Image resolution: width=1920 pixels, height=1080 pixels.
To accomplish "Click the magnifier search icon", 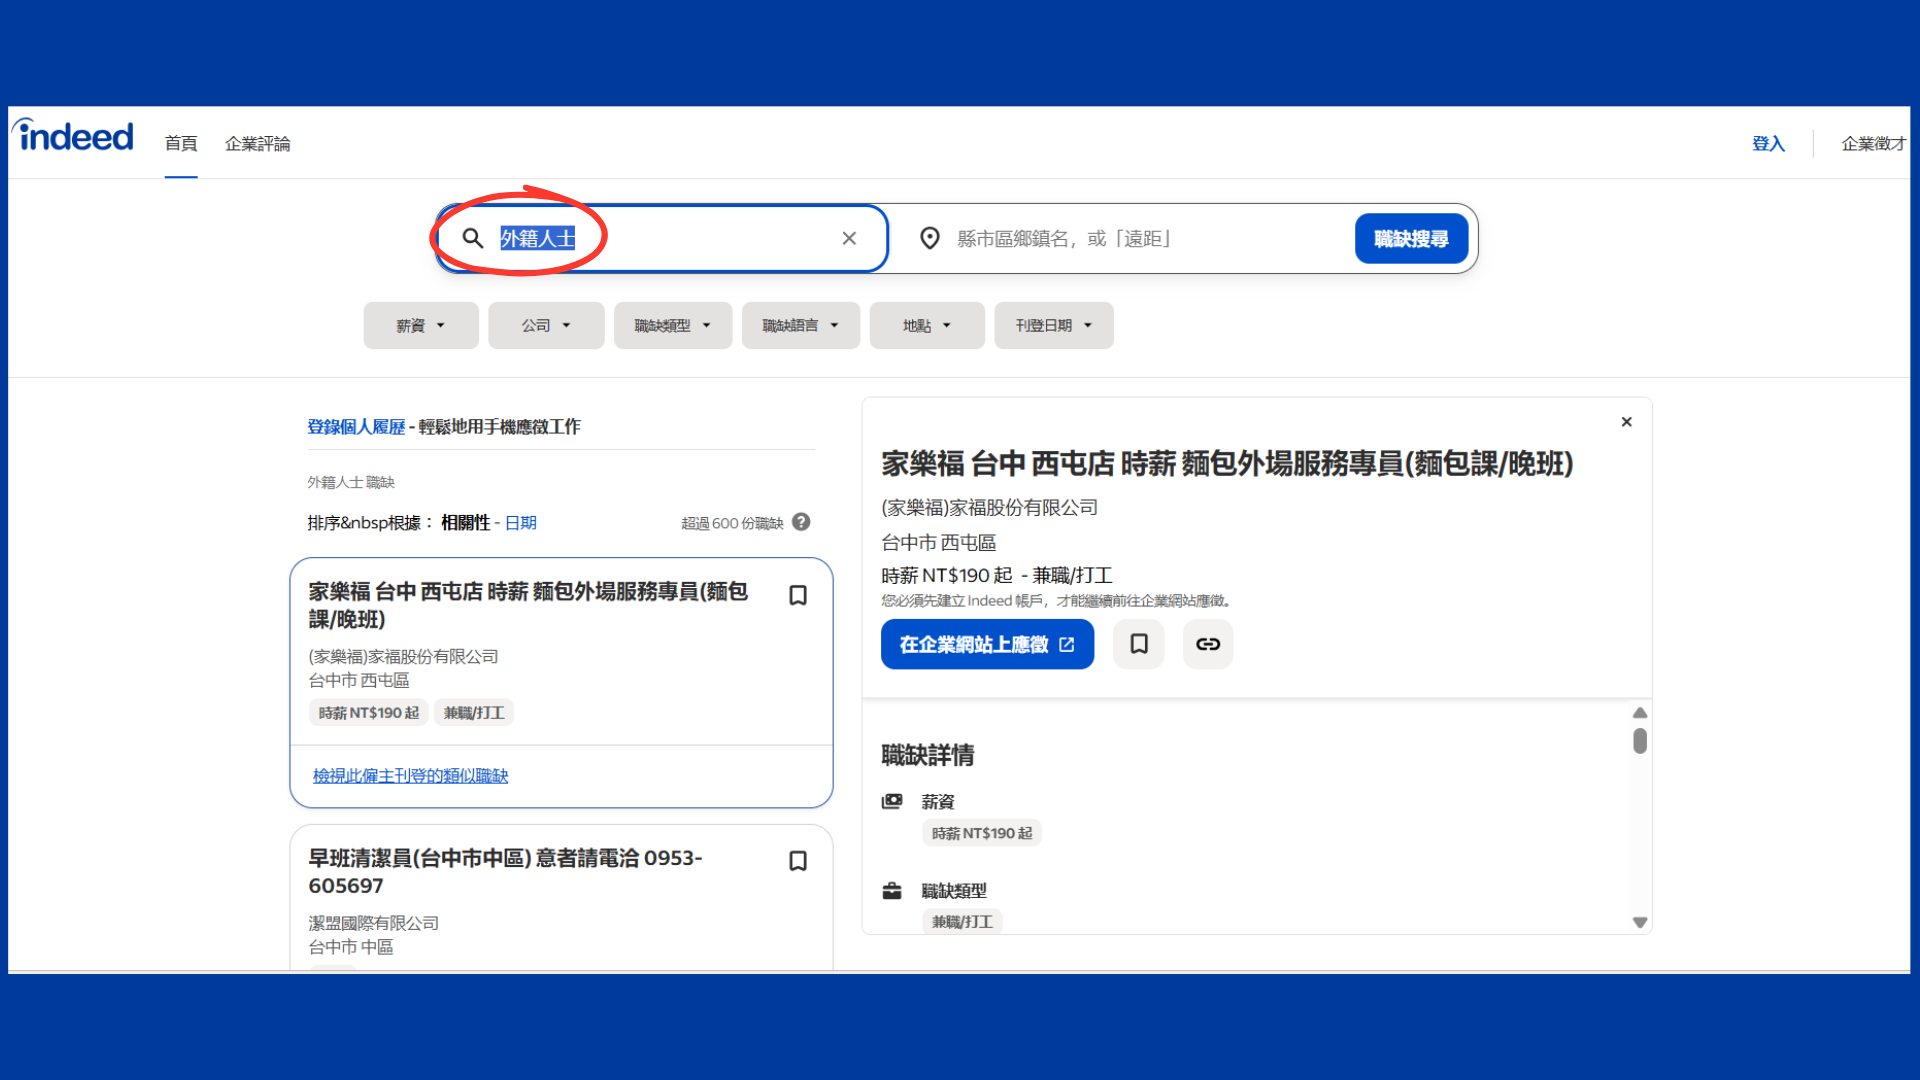I will click(473, 238).
